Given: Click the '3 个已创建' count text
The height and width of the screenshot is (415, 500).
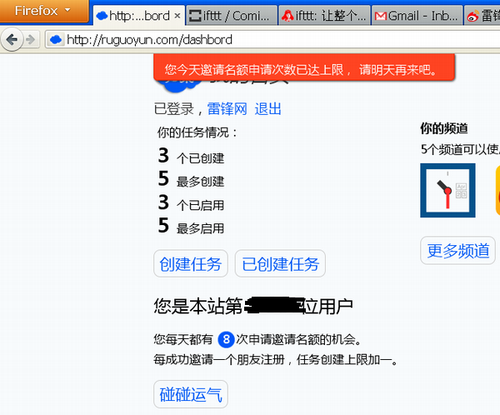Looking at the screenshot, I should [191, 156].
